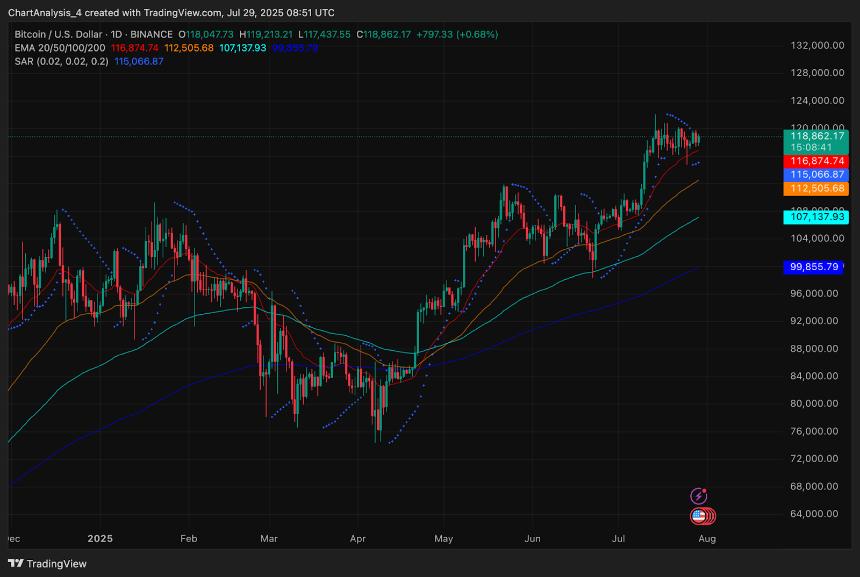Image resolution: width=860 pixels, height=577 pixels.
Task: Click the purple lightning bolt event icon
Action: click(700, 495)
